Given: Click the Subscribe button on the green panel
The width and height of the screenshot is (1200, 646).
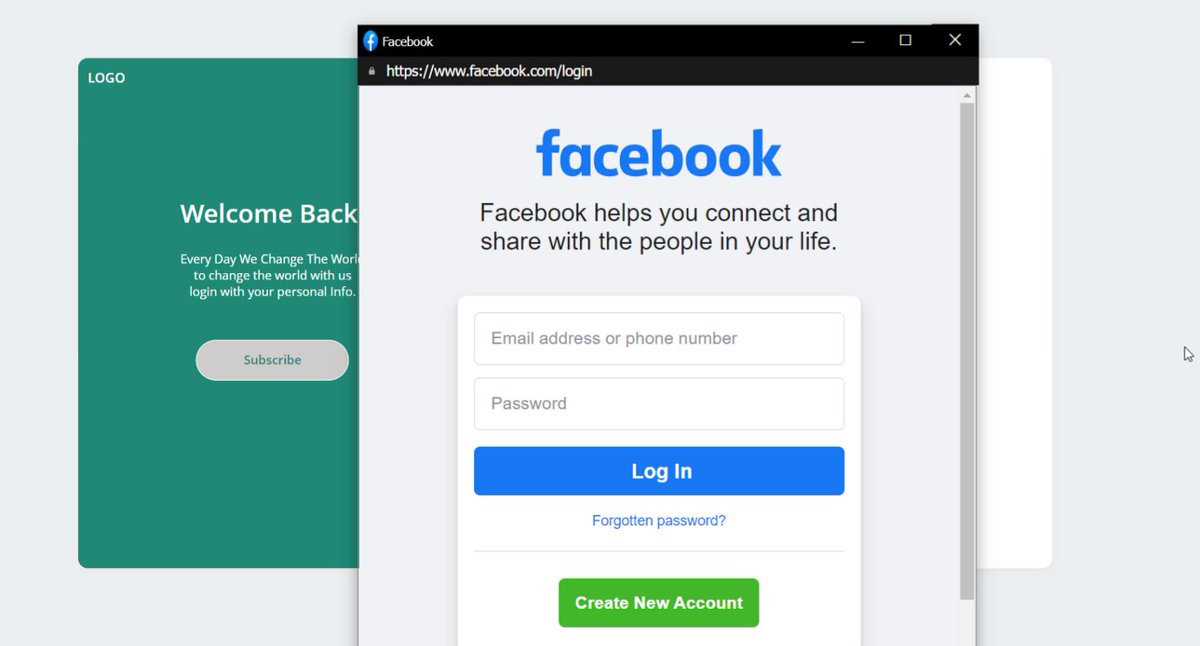Looking at the screenshot, I should tap(272, 360).
